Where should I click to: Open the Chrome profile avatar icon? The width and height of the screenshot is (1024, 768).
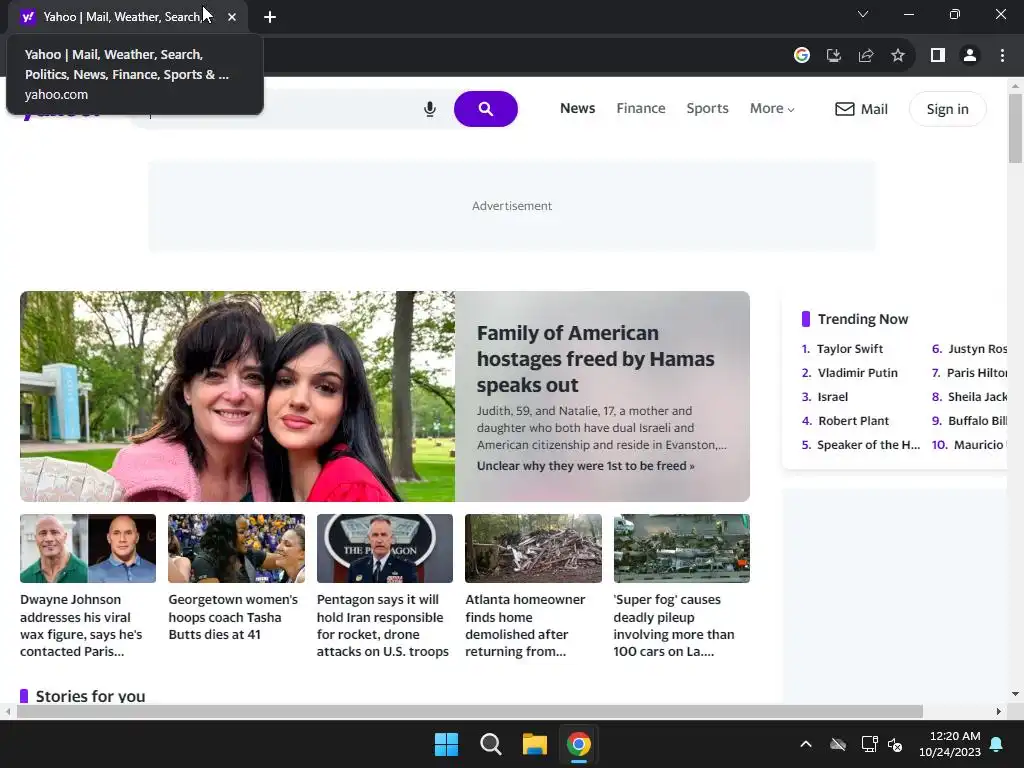pyautogui.click(x=970, y=56)
